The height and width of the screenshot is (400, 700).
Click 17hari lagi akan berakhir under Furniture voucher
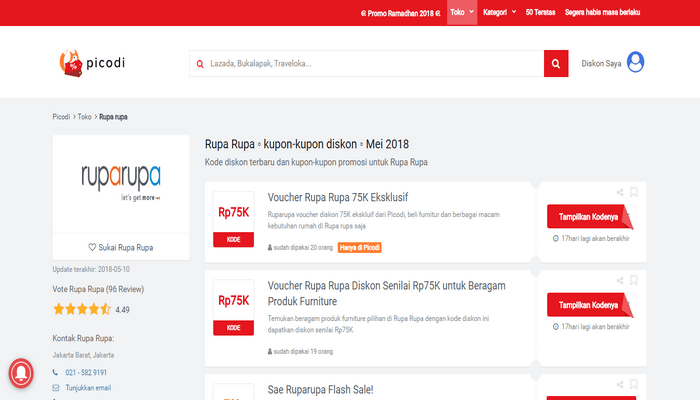[x=595, y=327]
